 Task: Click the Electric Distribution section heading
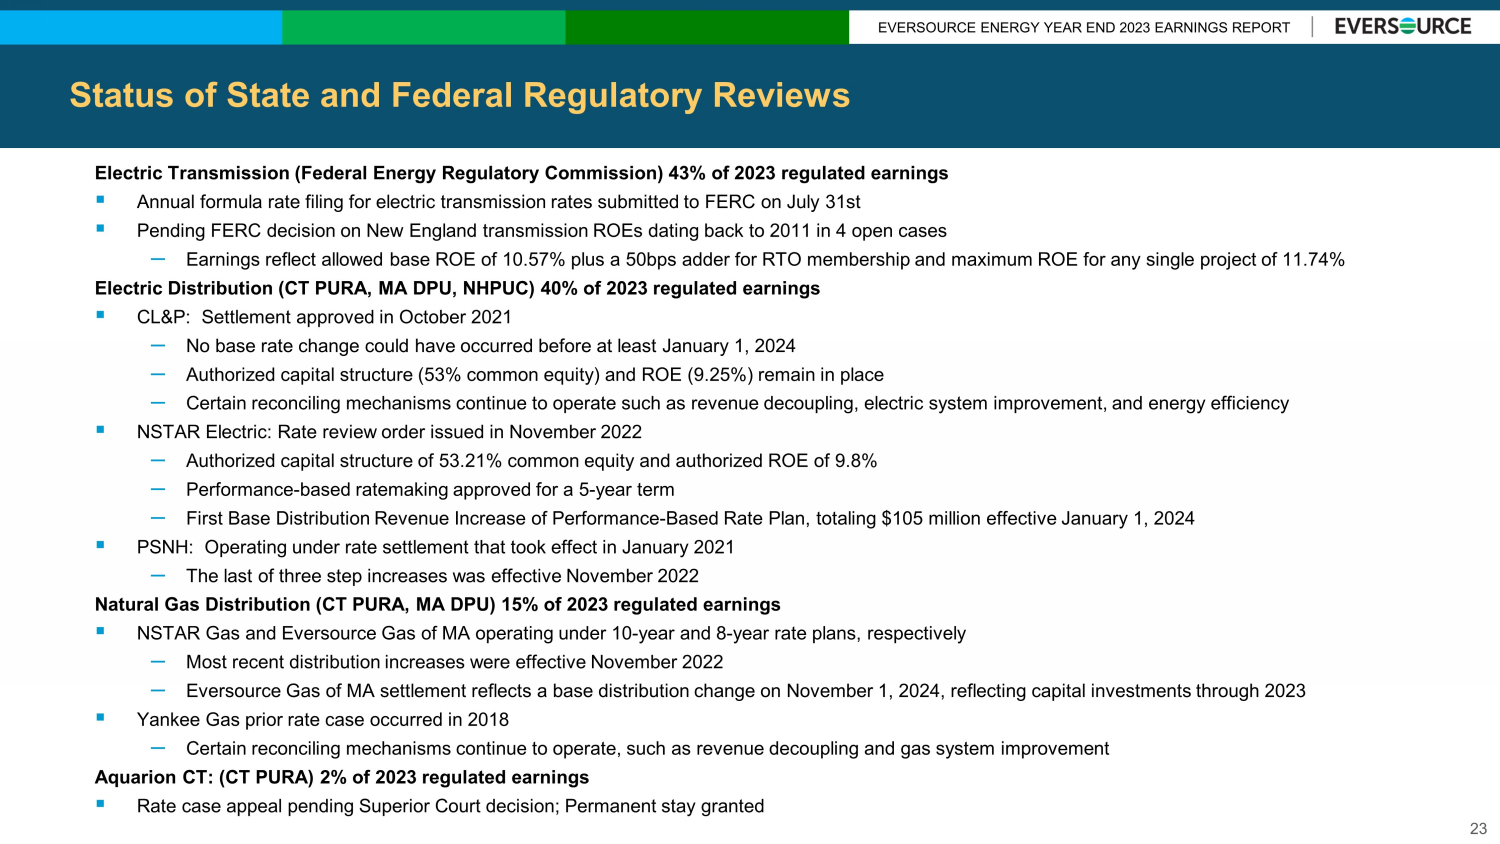tap(457, 288)
